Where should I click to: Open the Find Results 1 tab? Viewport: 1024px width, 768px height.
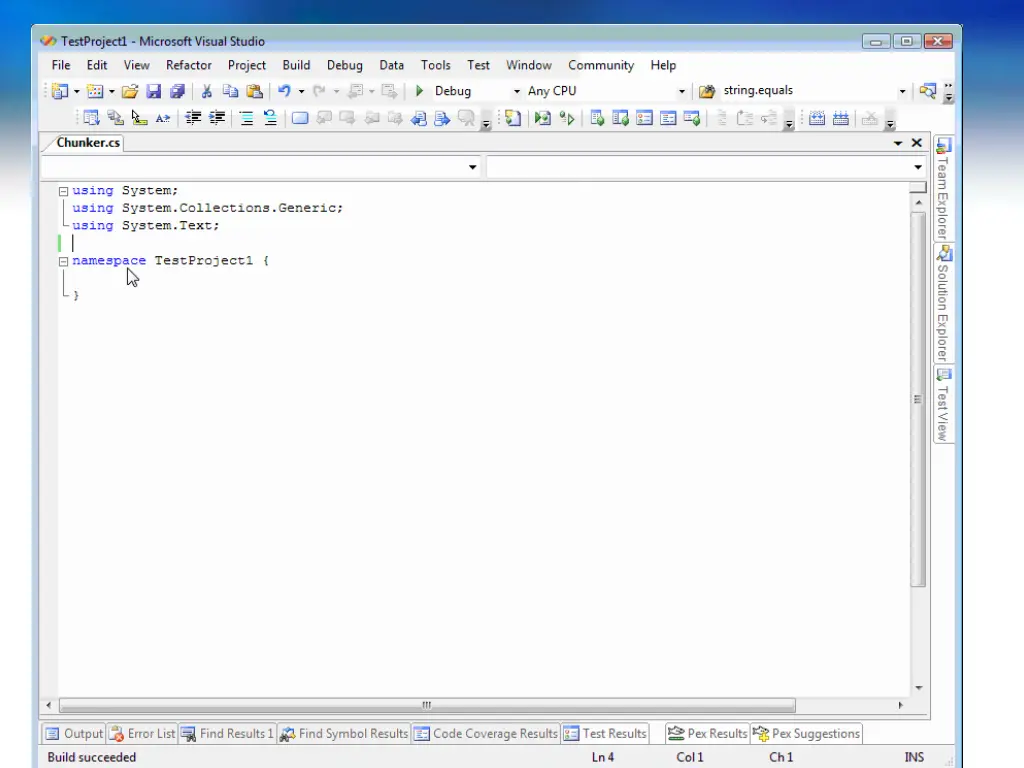click(227, 733)
